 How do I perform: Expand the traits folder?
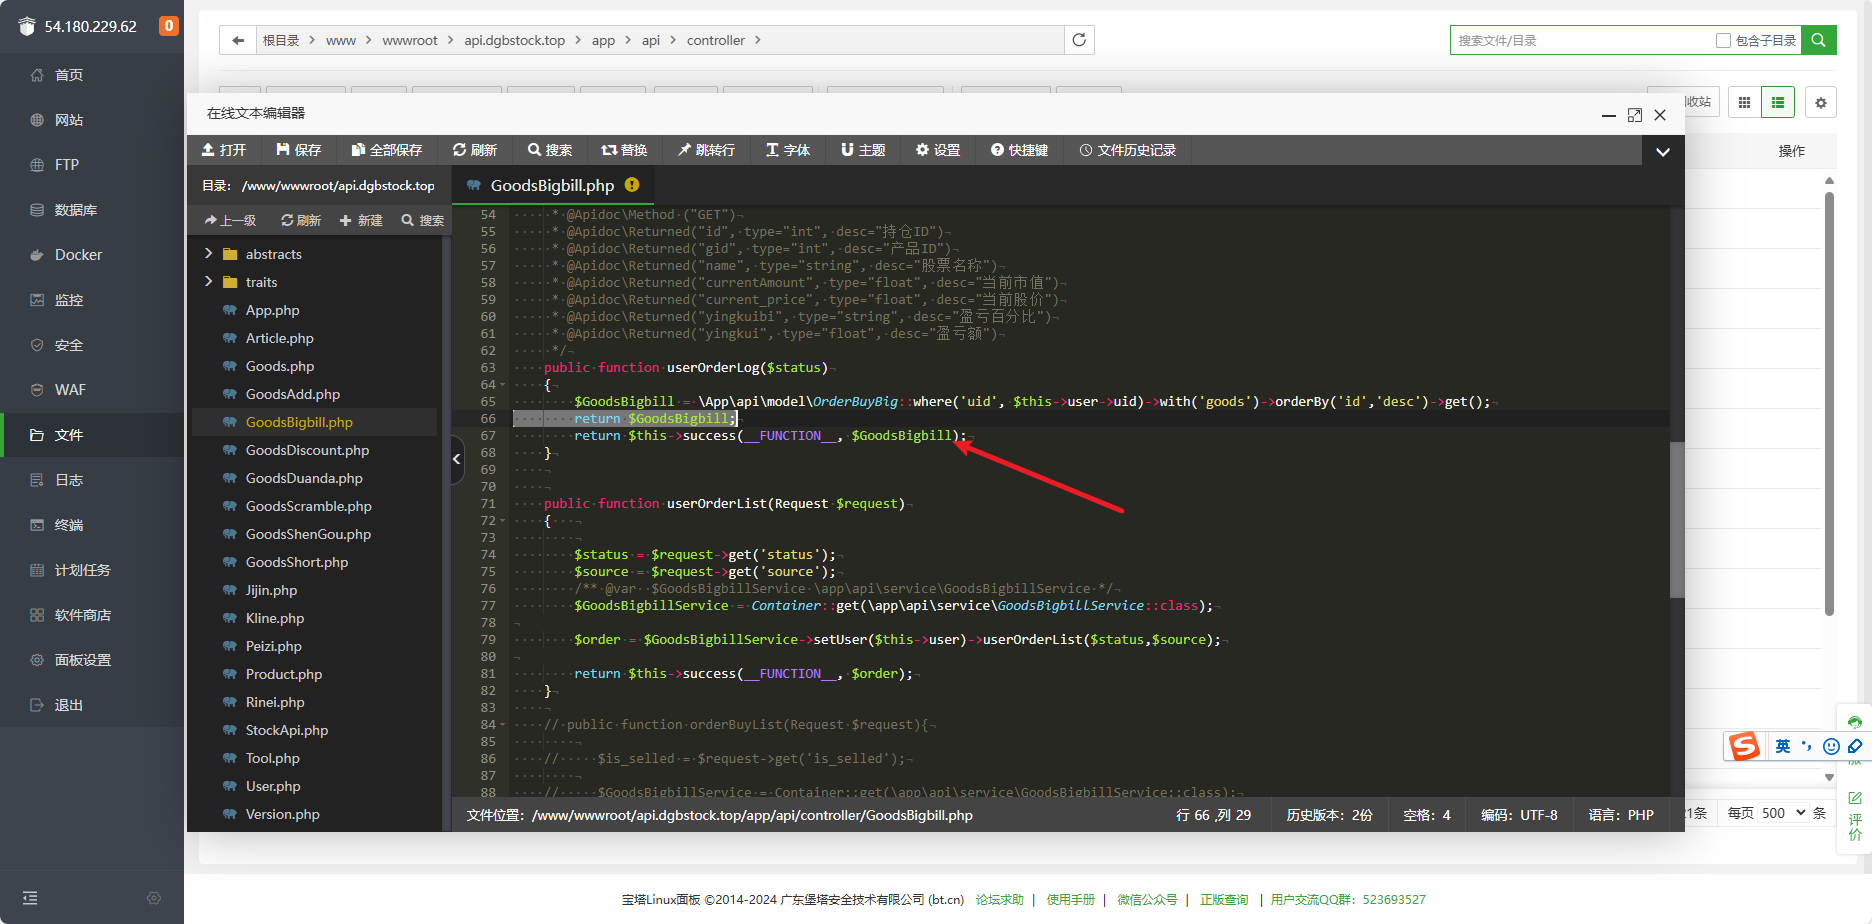pyautogui.click(x=209, y=282)
